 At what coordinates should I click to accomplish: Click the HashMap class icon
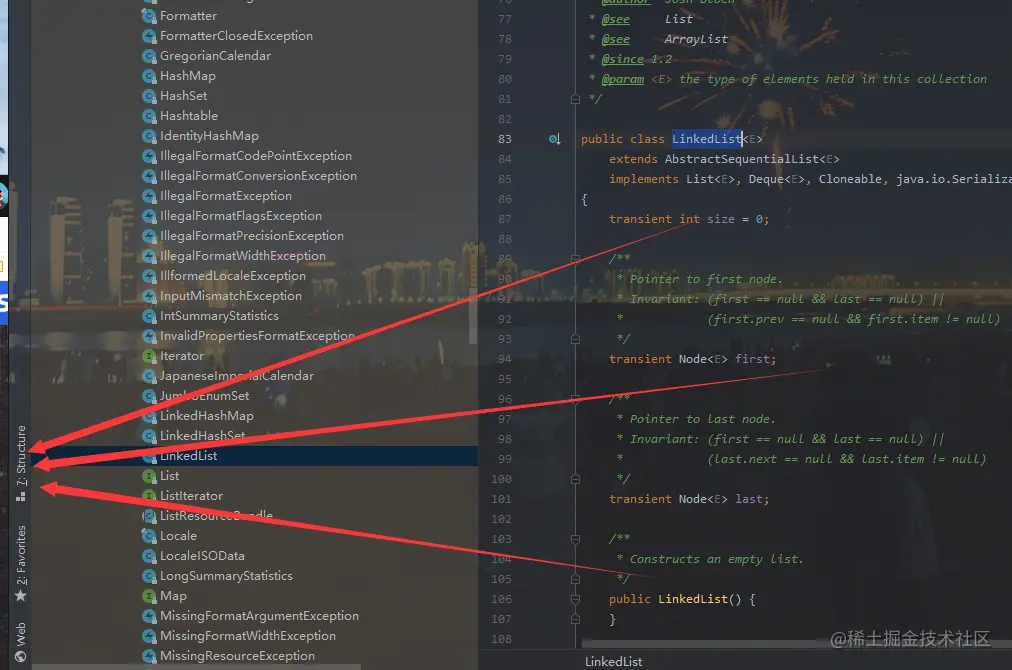(x=149, y=76)
